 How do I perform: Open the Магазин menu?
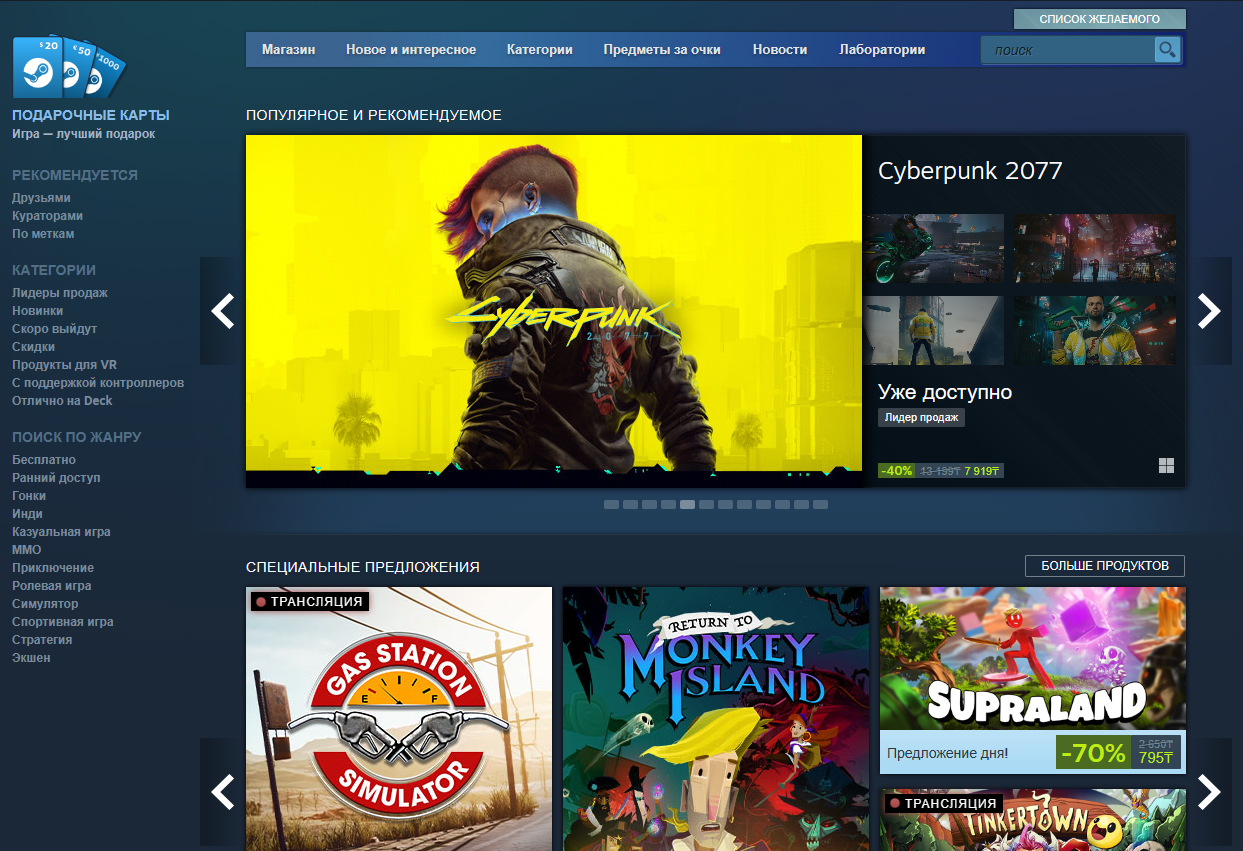click(x=288, y=50)
